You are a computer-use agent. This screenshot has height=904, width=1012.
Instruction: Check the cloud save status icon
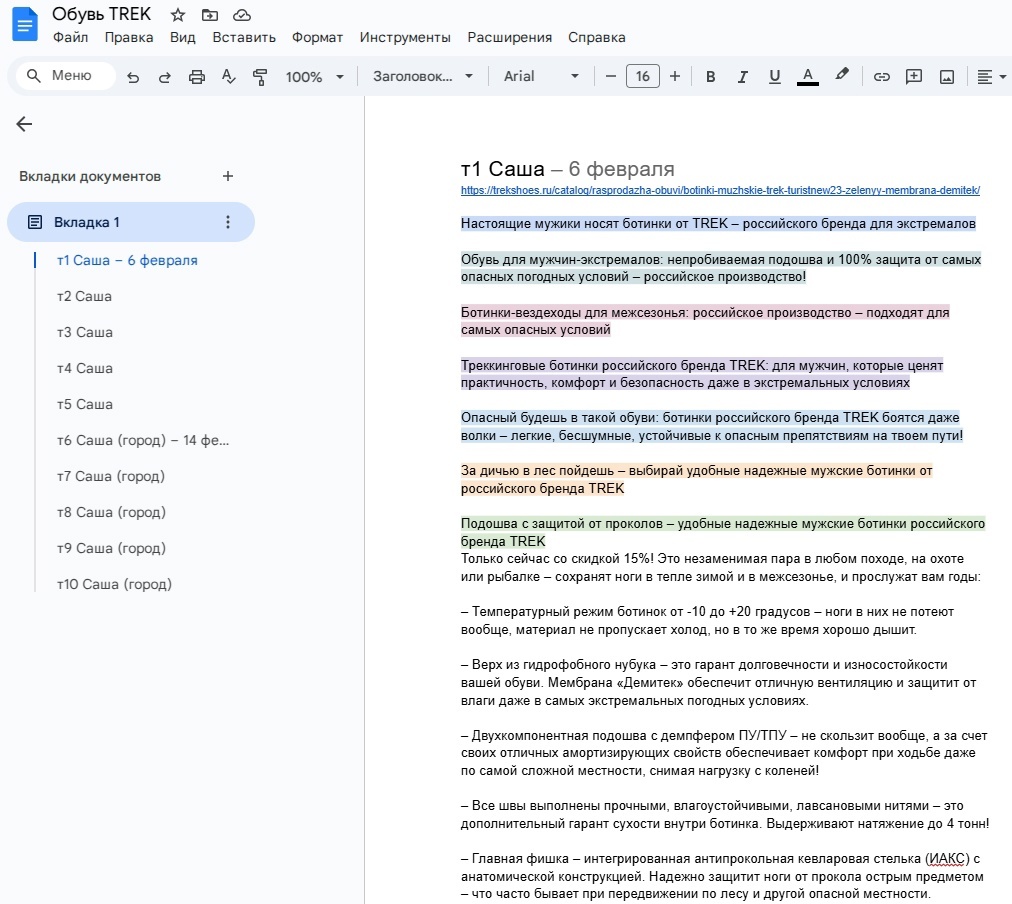coord(242,15)
